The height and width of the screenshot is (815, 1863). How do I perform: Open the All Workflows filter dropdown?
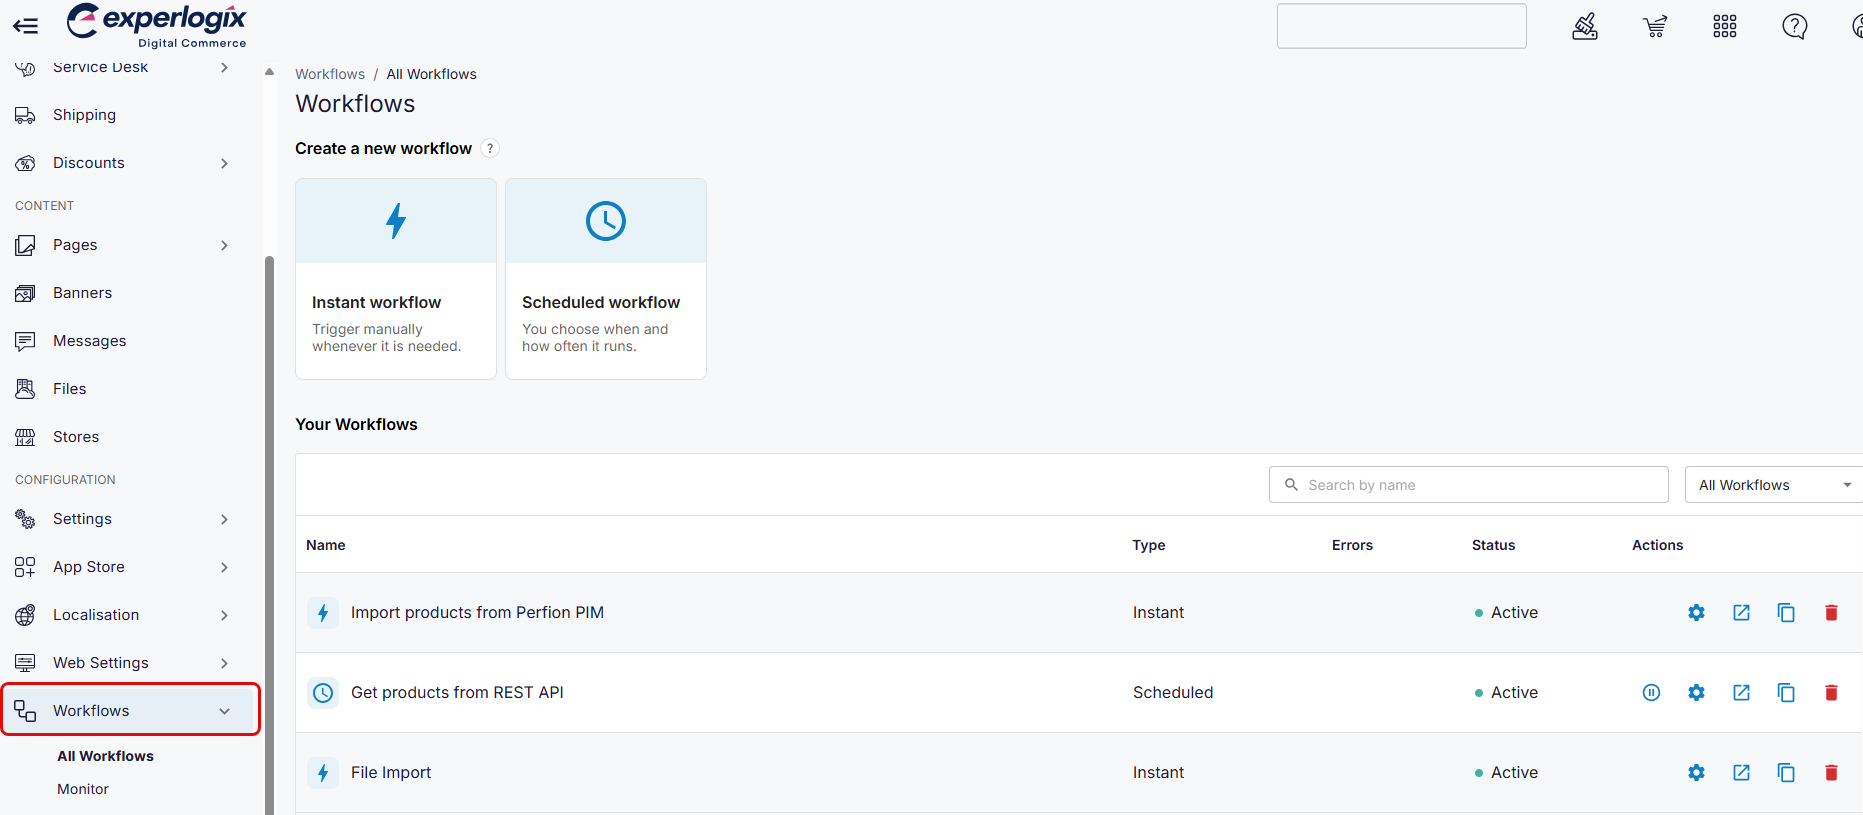(x=1773, y=485)
